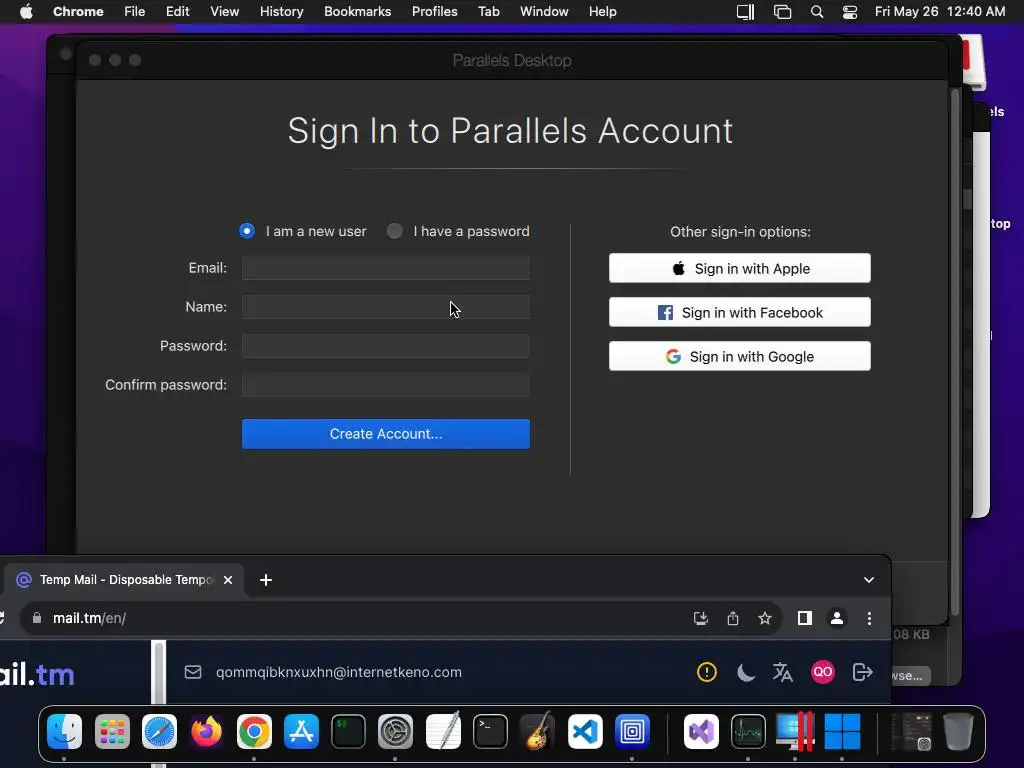Click the envelope icon beside the email address
Screen dimensions: 1024x768
[193, 672]
